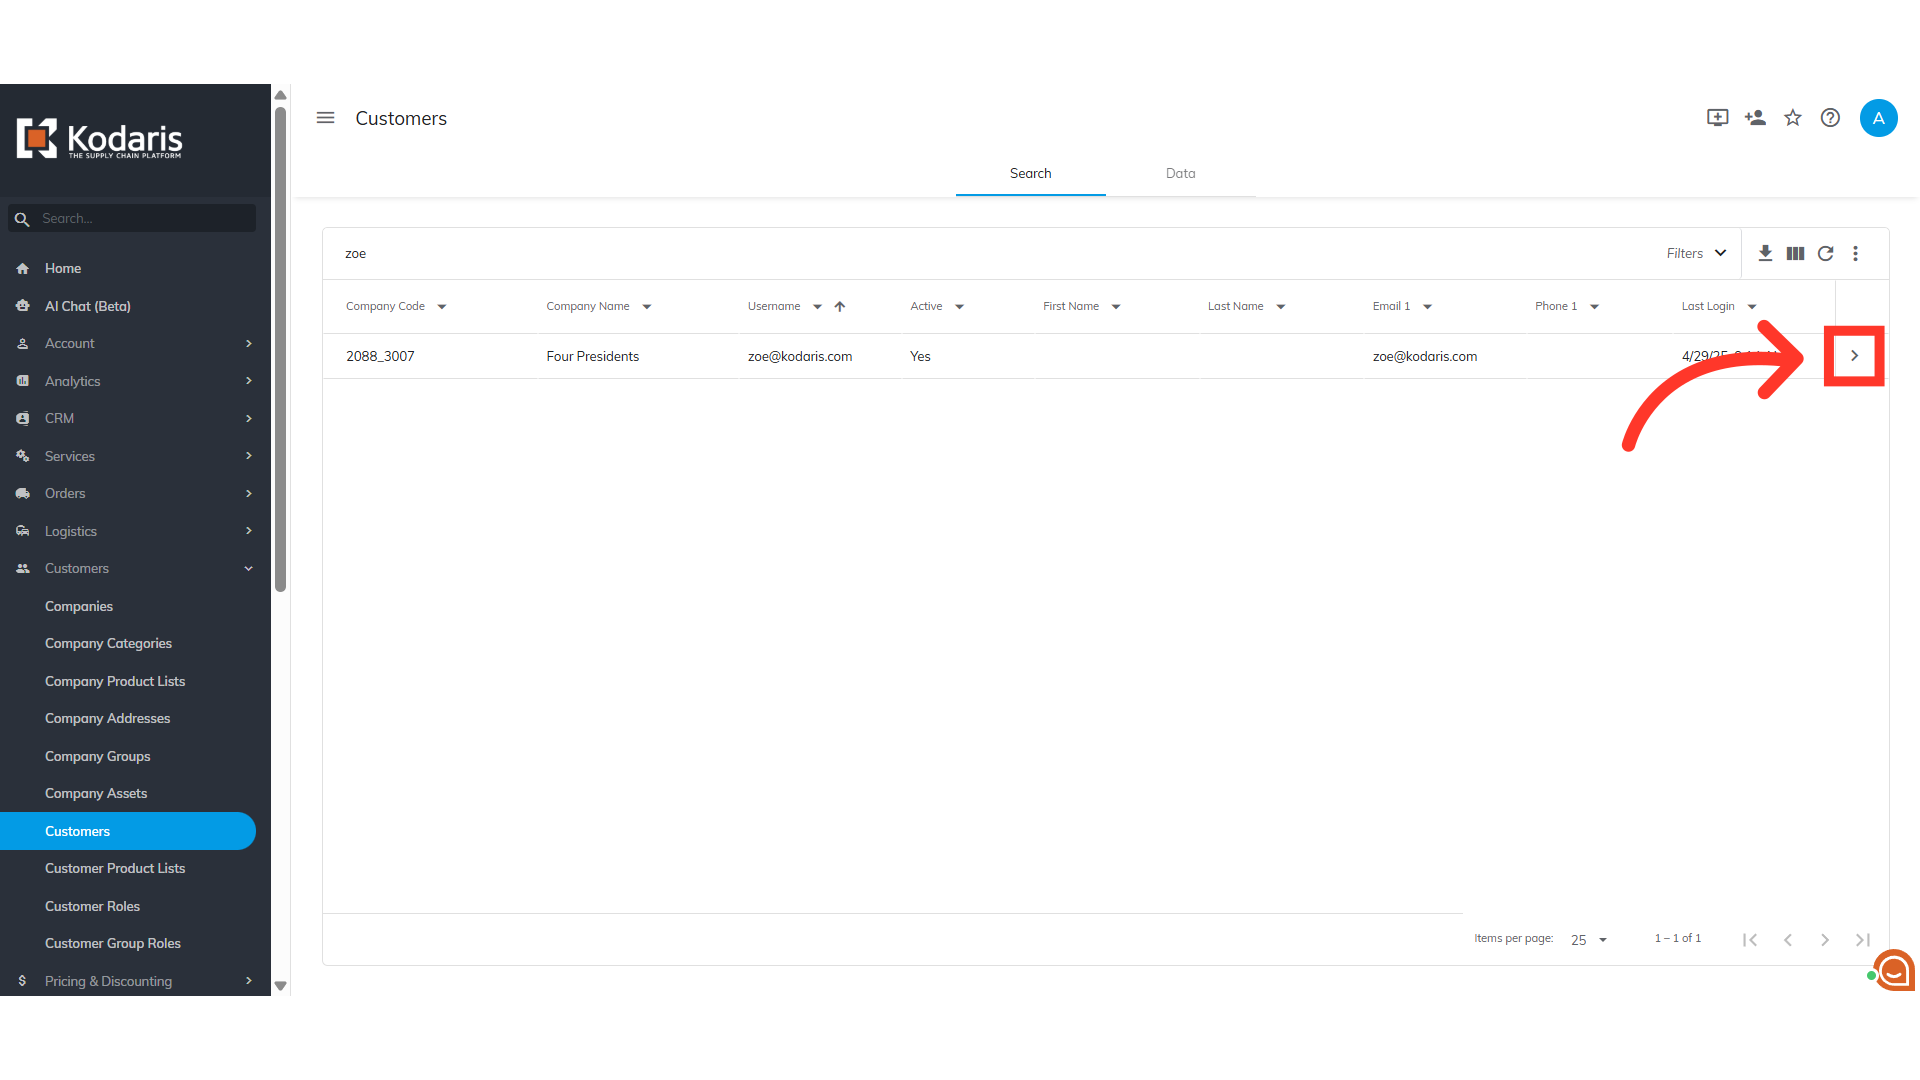
Task: Click the sidebar Search input field
Action: pos(140,219)
